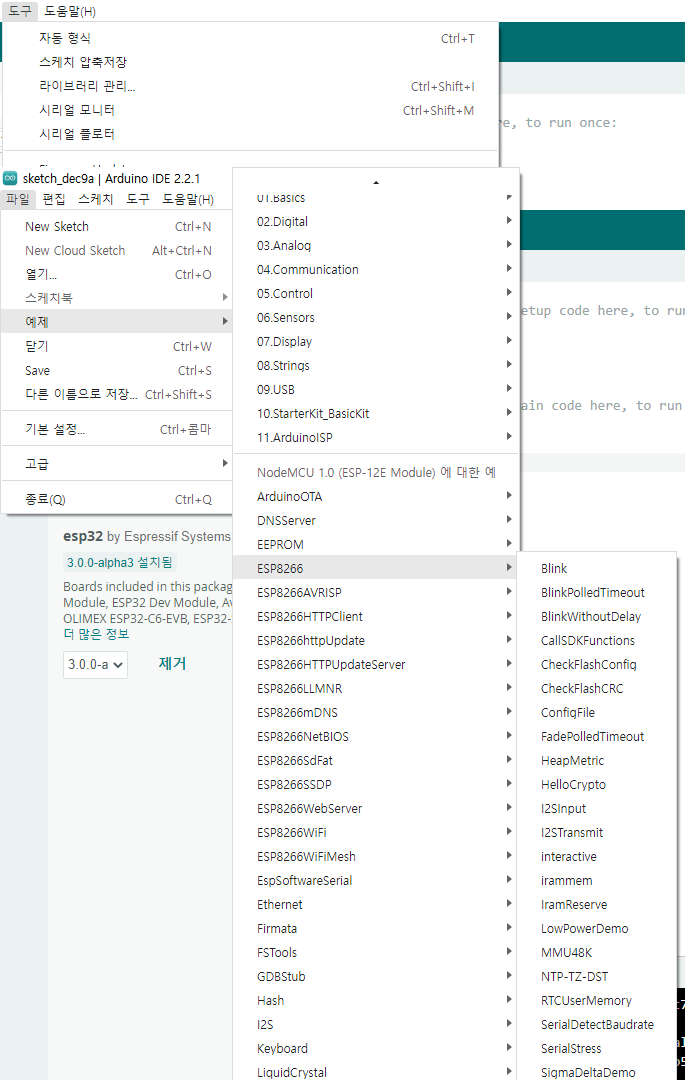
Task: Expand the 고급 submenu
Action: pyautogui.click(x=117, y=464)
